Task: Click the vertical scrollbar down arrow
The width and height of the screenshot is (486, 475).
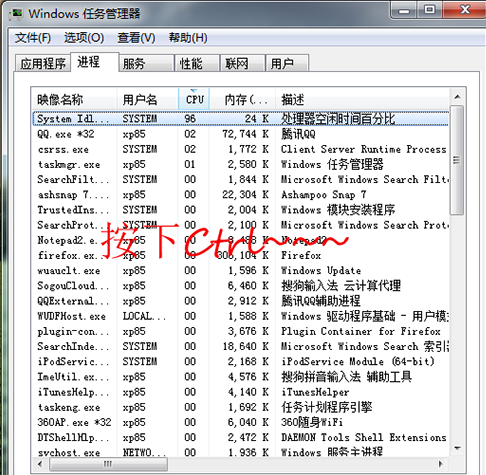Action: tap(457, 448)
